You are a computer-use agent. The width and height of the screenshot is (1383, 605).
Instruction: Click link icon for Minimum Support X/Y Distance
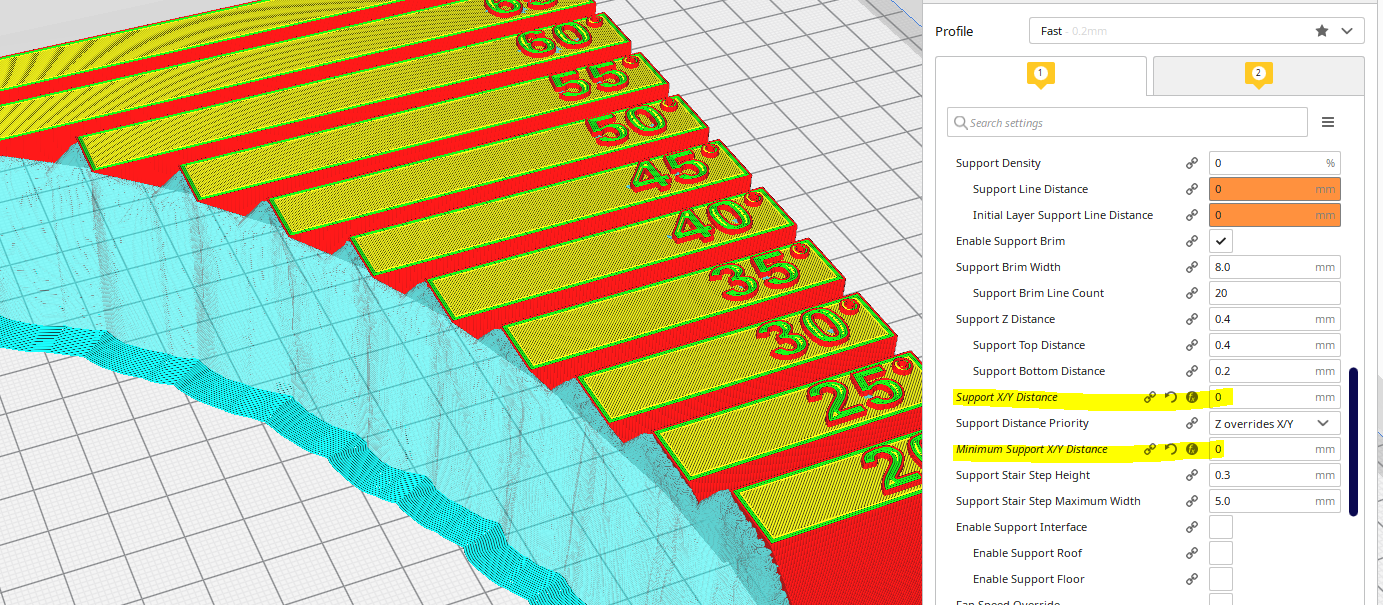[1150, 449]
